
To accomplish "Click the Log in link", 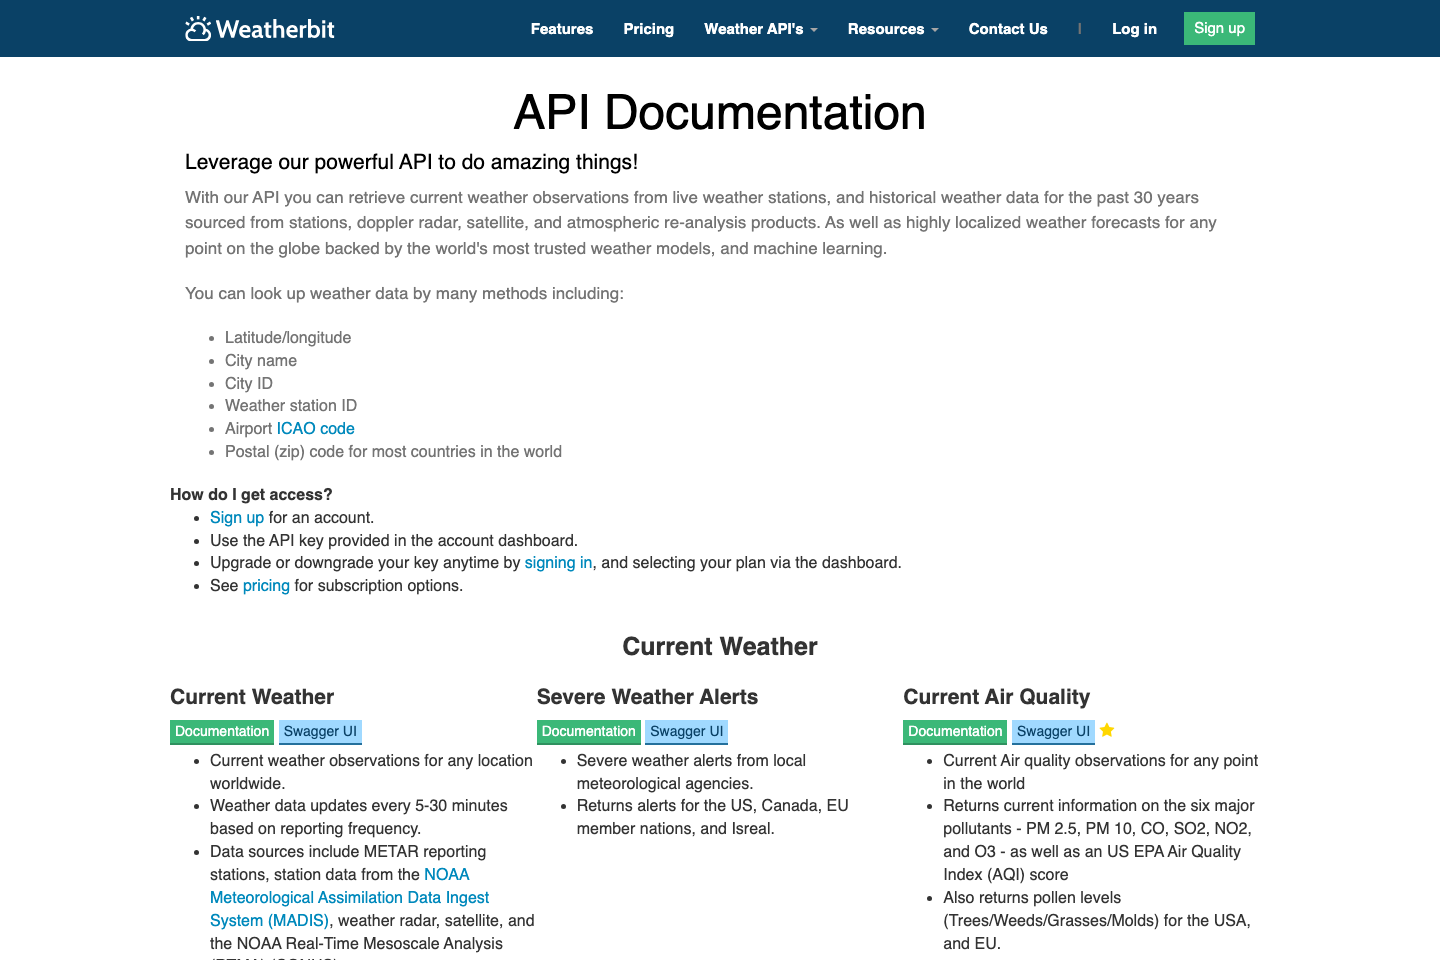I will (x=1134, y=29).
